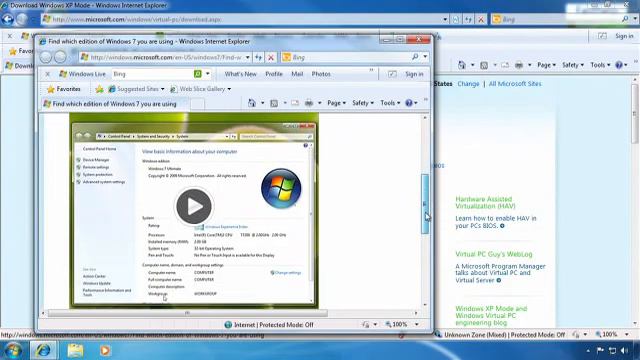The width and height of the screenshot is (640, 360).
Task: Click Windows Live logo button
Action: (x=82, y=74)
